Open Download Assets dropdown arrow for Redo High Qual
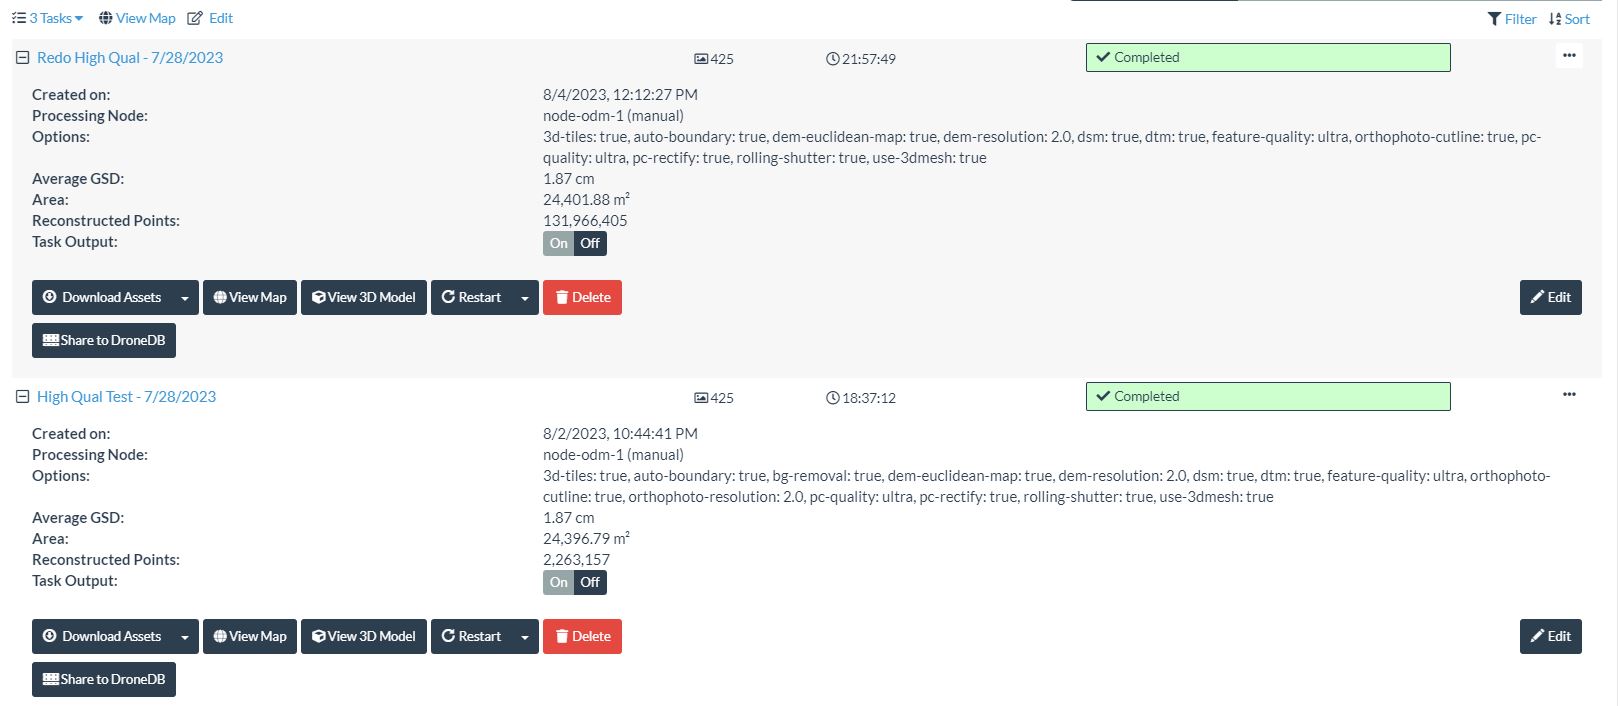This screenshot has height=706, width=1620. (184, 298)
